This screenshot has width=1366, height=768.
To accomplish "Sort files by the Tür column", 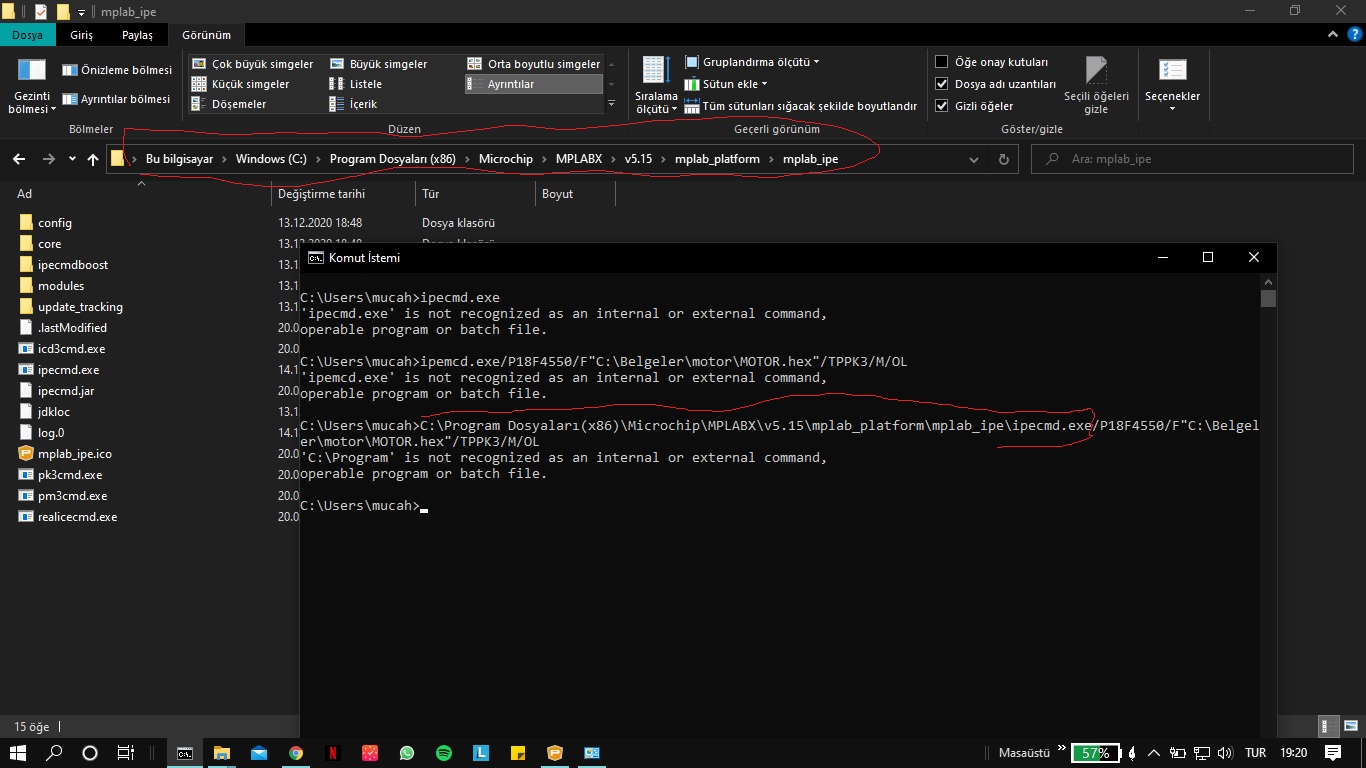I will (x=474, y=194).
